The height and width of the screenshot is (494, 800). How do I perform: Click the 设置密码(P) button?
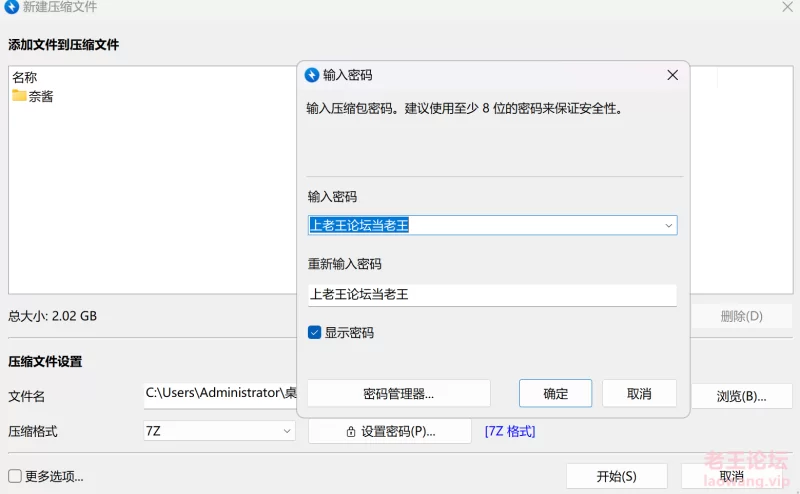click(x=390, y=432)
